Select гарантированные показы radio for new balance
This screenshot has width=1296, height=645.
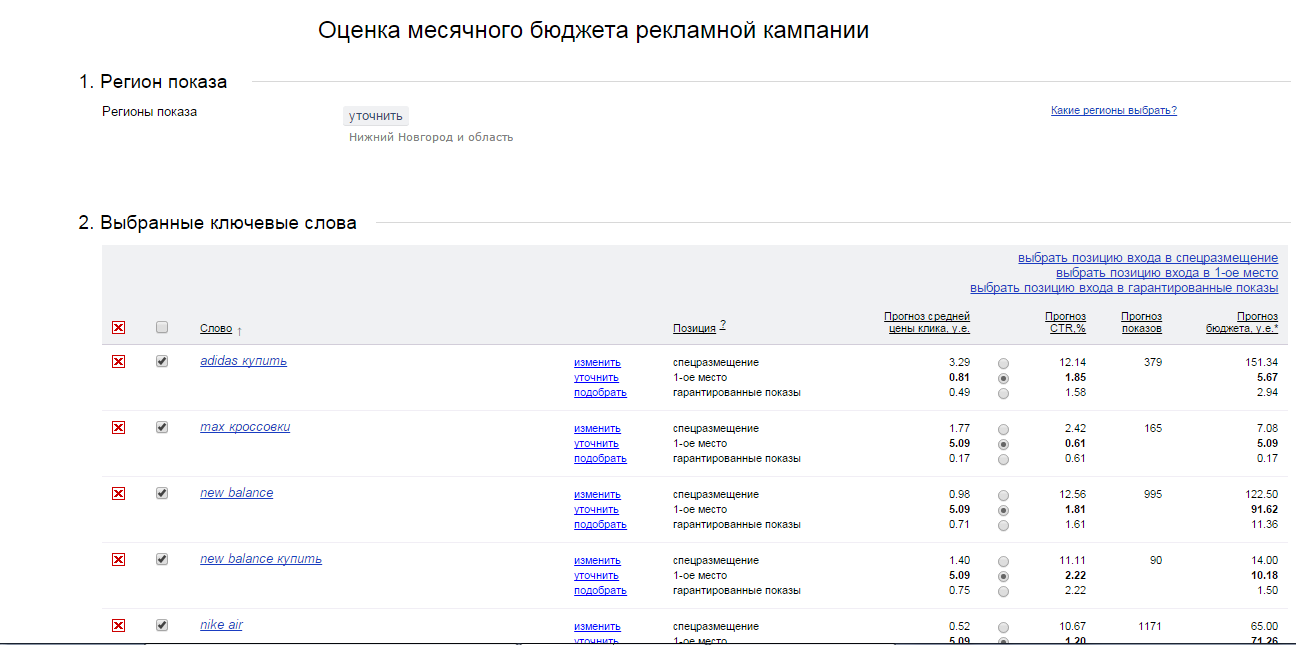point(1003,525)
